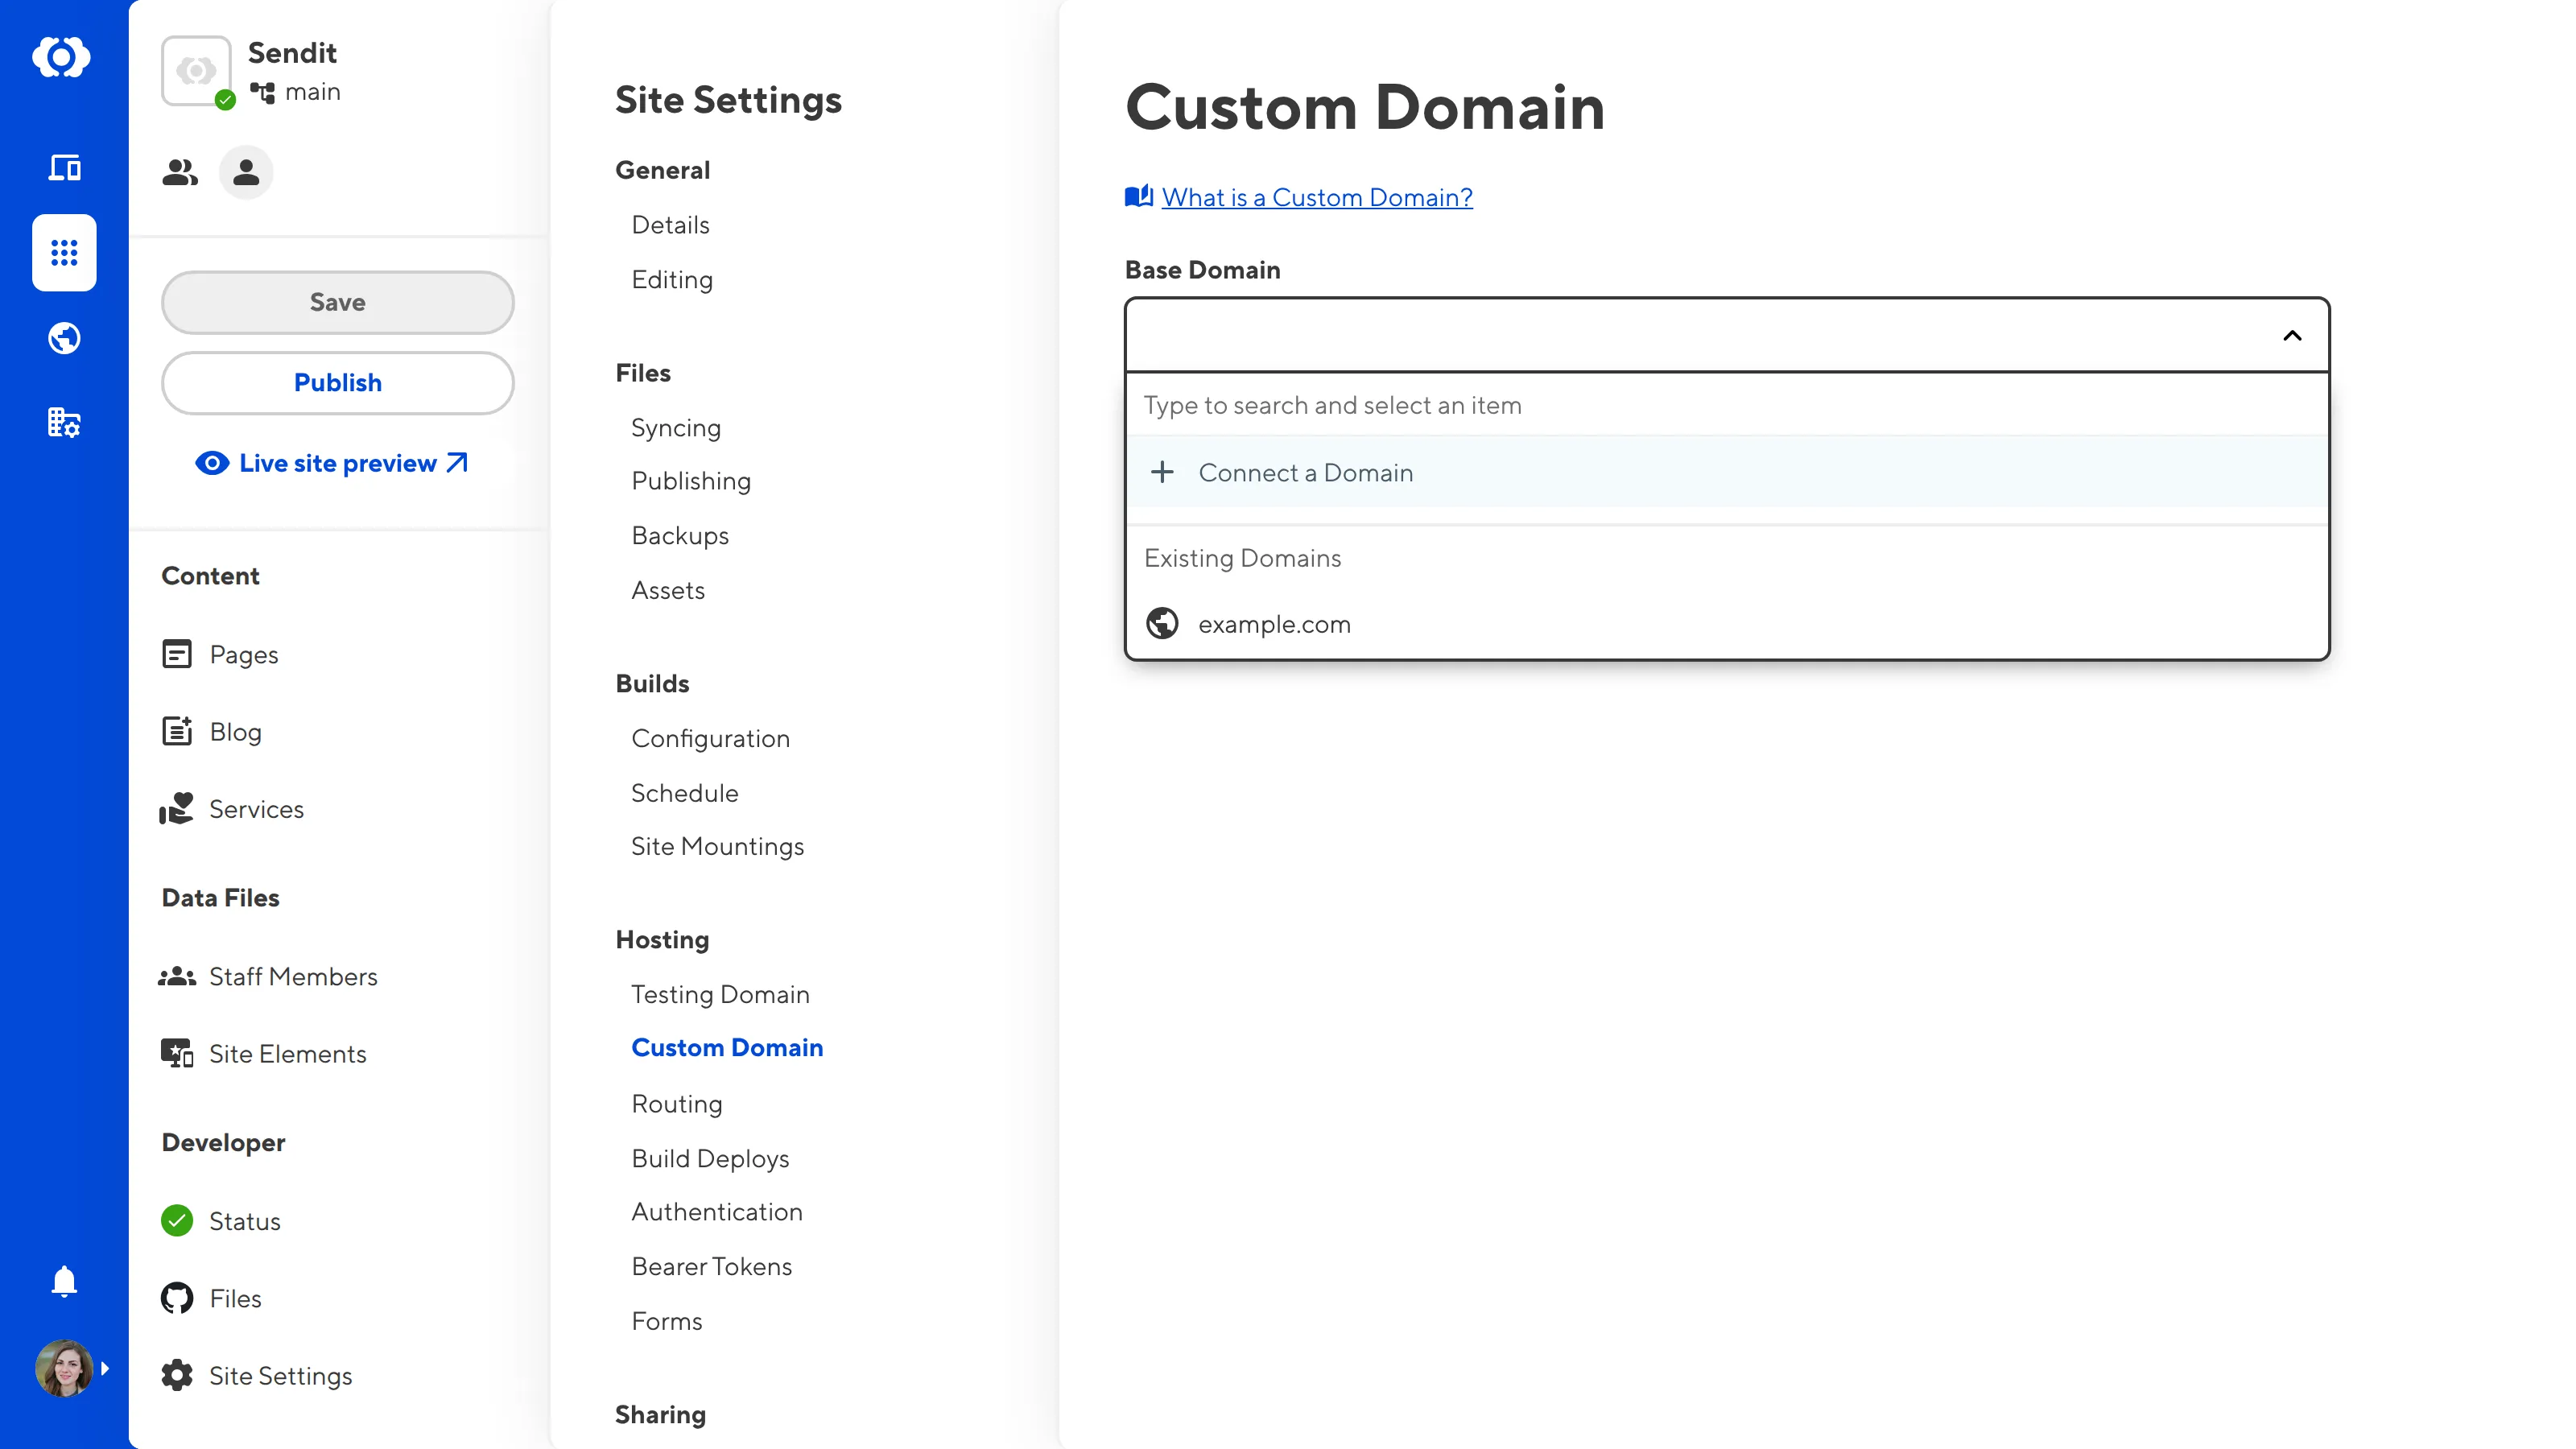Viewport: 2576px width, 1449px height.
Task: Choose Connect a Domain option
Action: pyautogui.click(x=1305, y=473)
